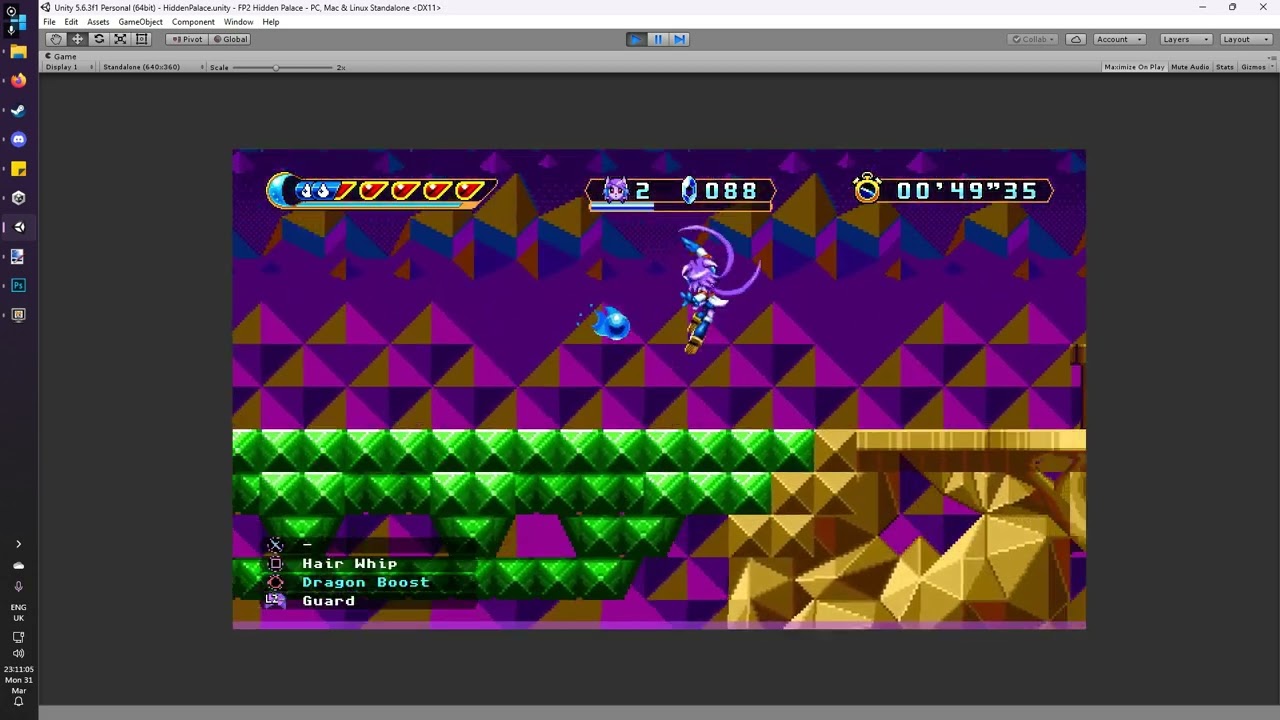Select the Scale tool
Image resolution: width=1280 pixels, height=720 pixels.
[120, 39]
